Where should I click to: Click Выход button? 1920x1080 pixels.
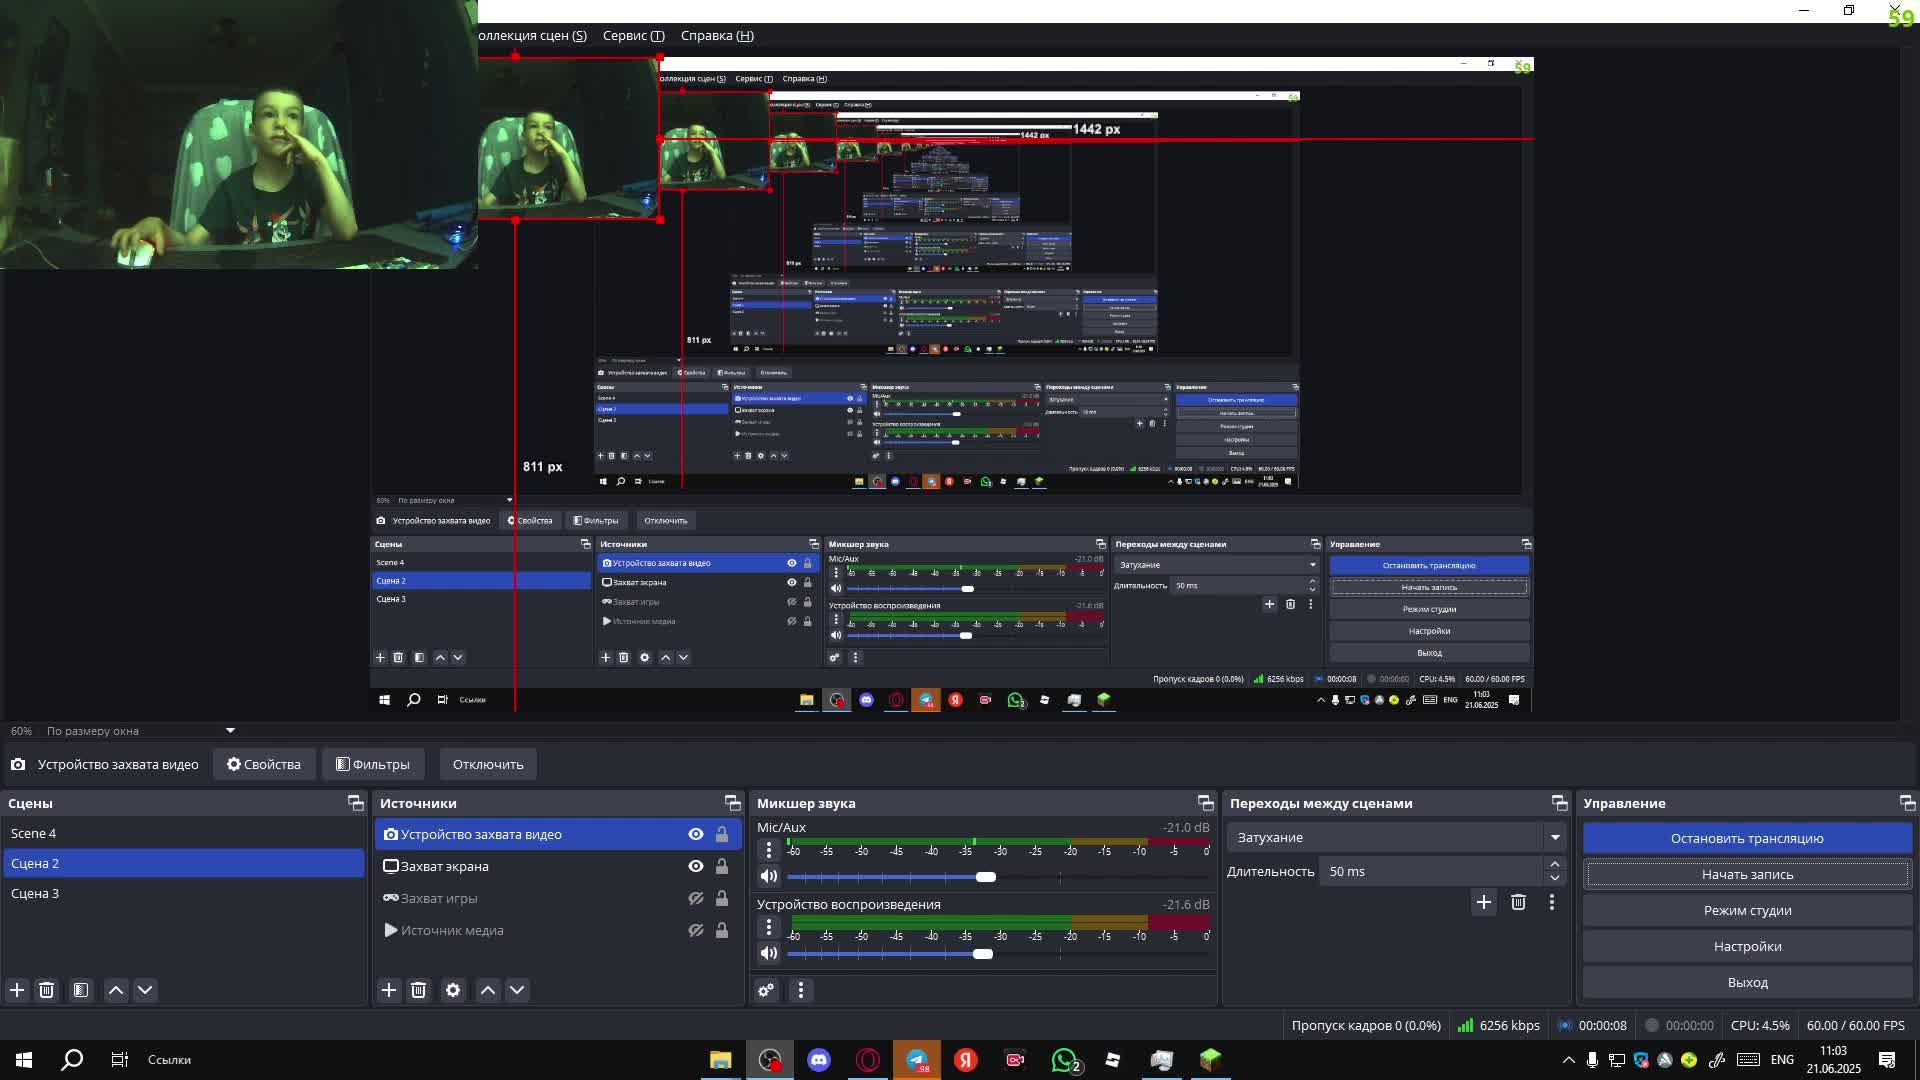coord(1747,982)
